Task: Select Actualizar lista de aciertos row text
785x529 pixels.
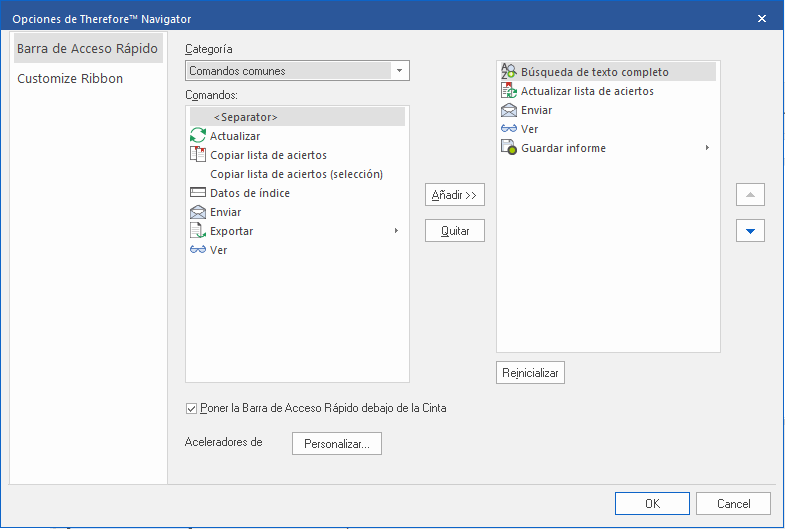Action: (x=587, y=91)
